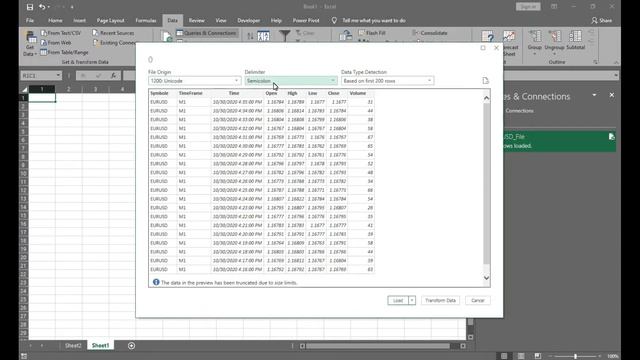Open the Queries & Connections pane options arrow
The width and height of the screenshot is (640, 360).
click(594, 95)
